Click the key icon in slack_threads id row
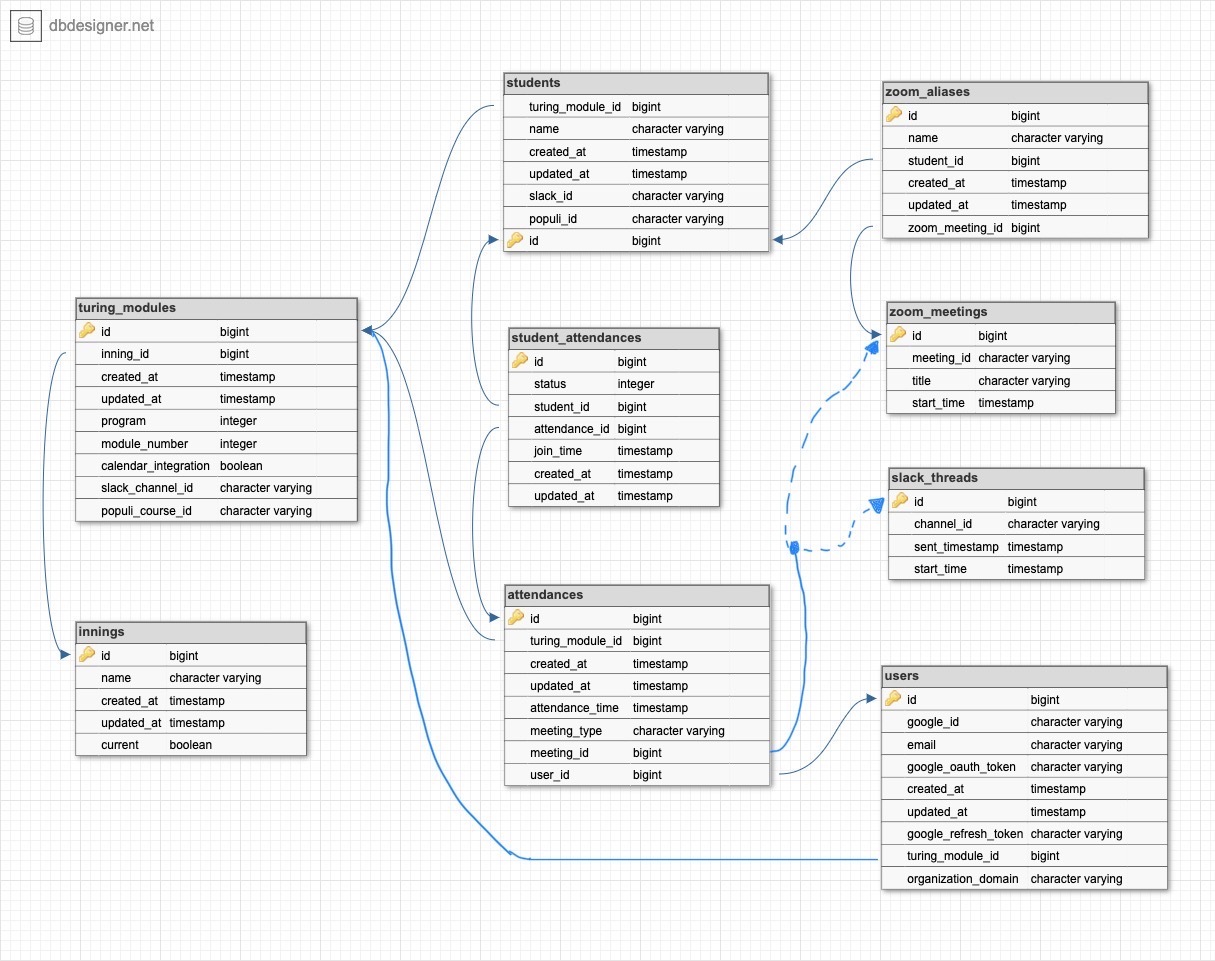1215x961 pixels. (x=900, y=501)
